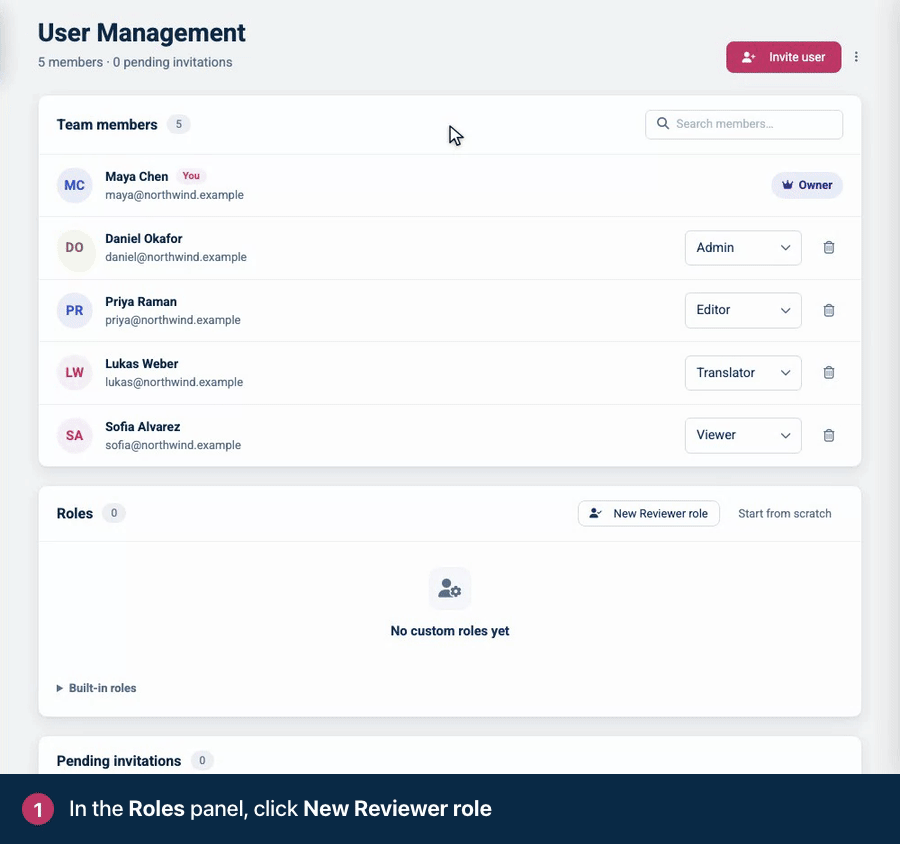Focus the Search members field
Viewport: 900px width, 844px height.
744,124
